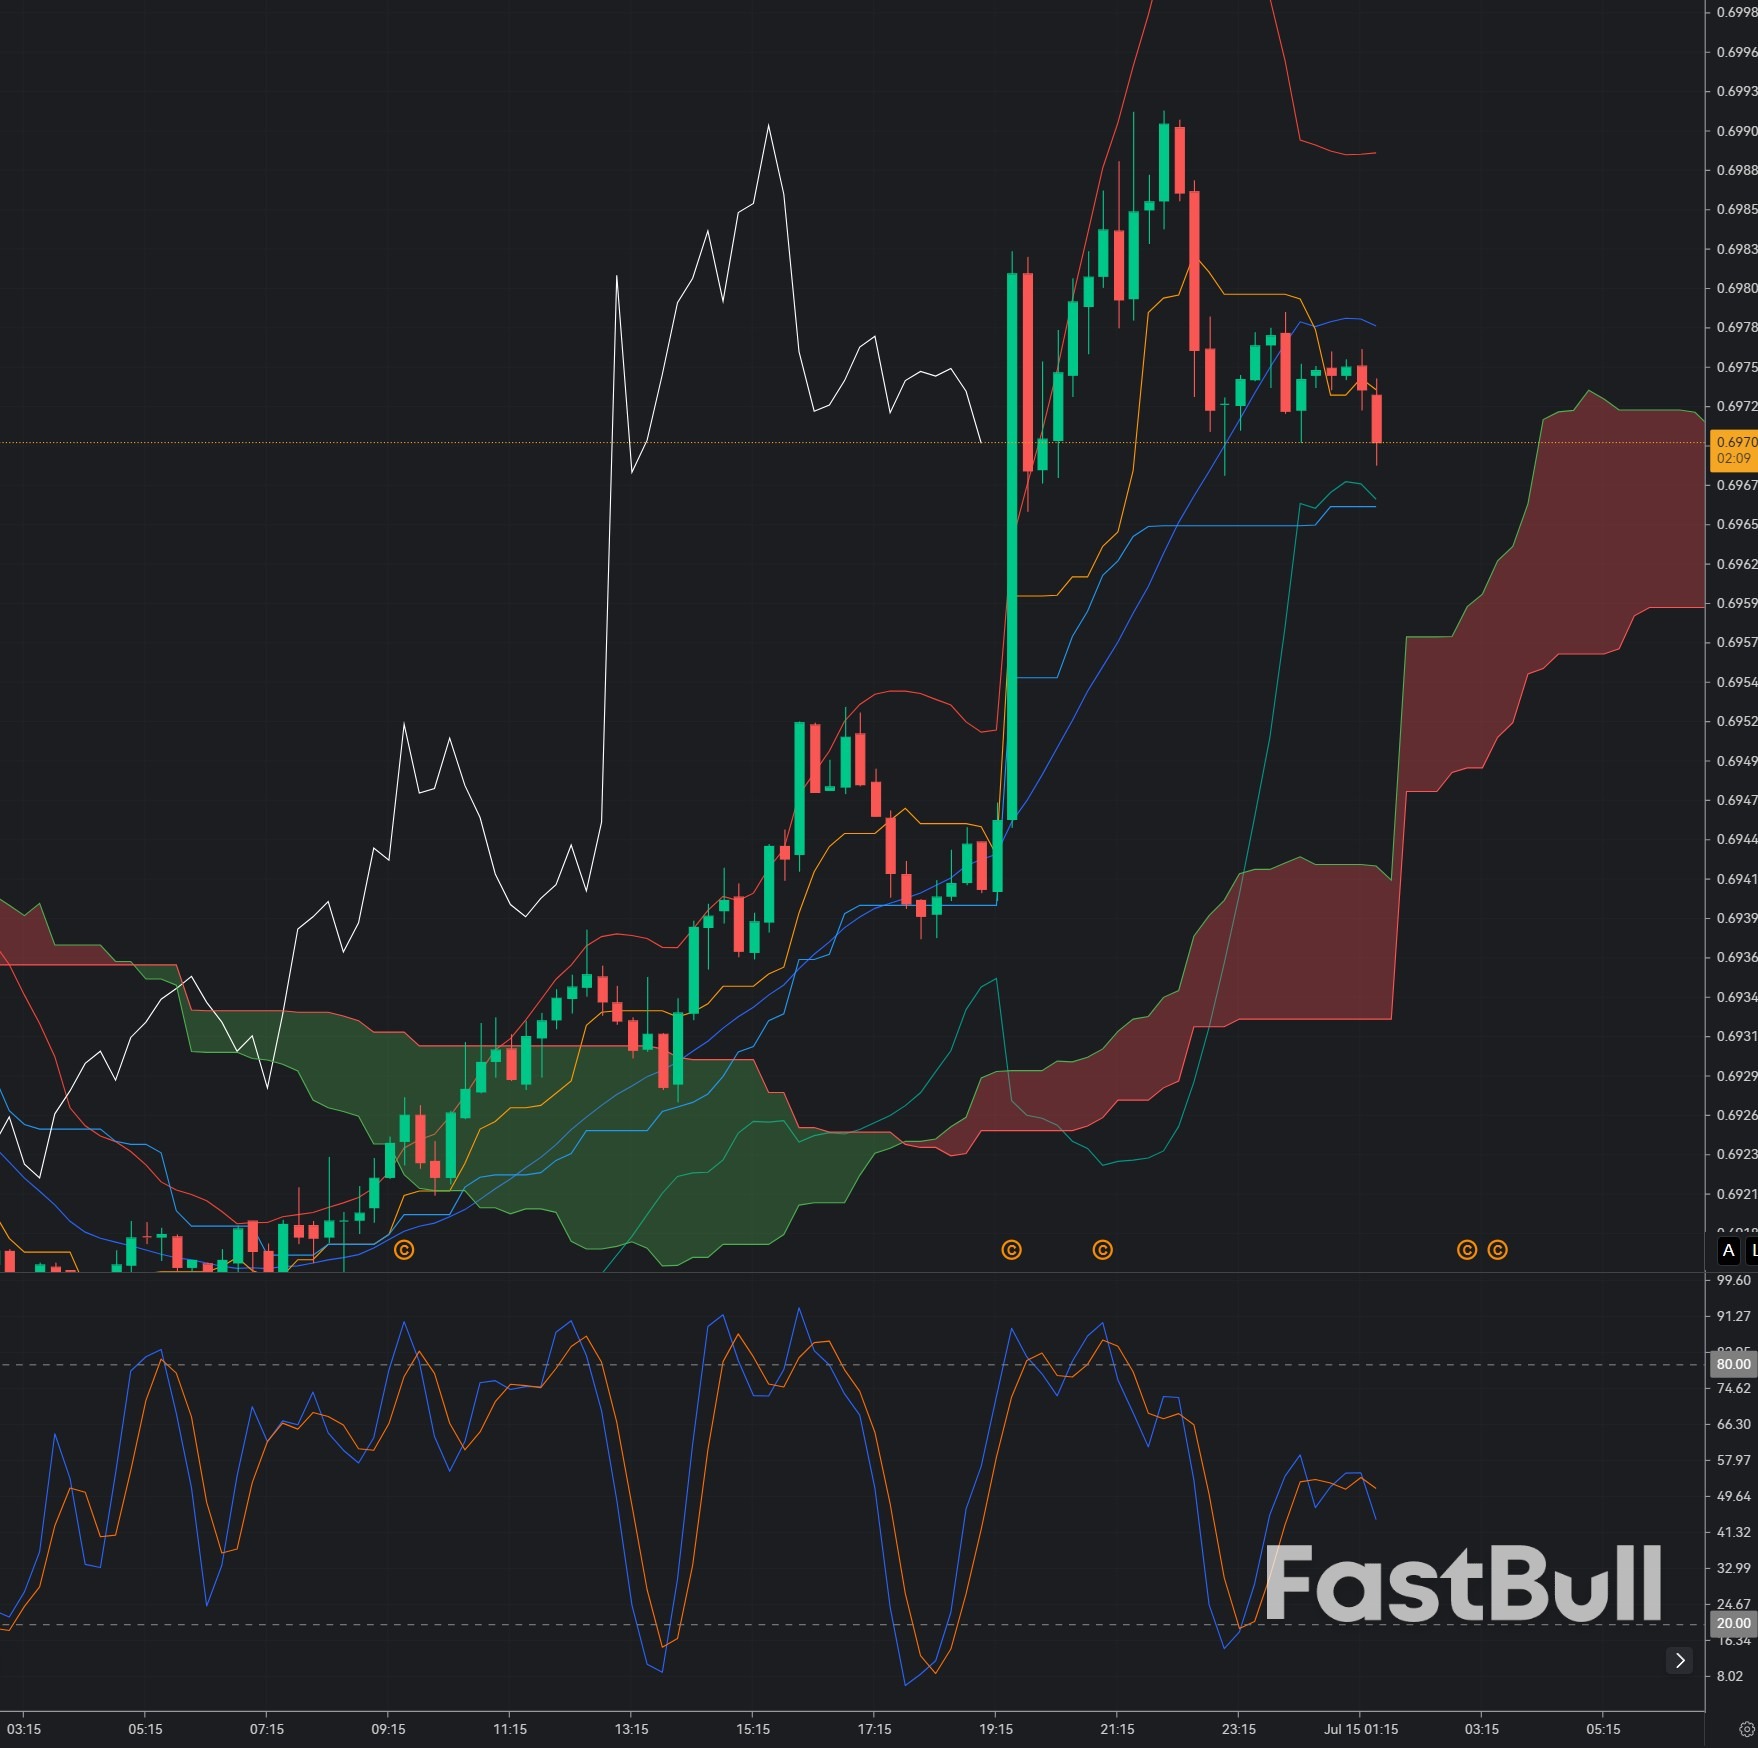Toggle the L log-scale button
Screen dimensions: 1758x1748
pos(1752,1250)
